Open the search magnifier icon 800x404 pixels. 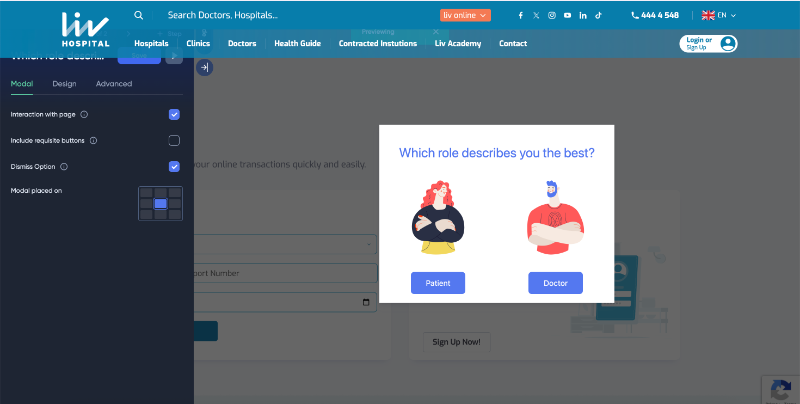[138, 15]
